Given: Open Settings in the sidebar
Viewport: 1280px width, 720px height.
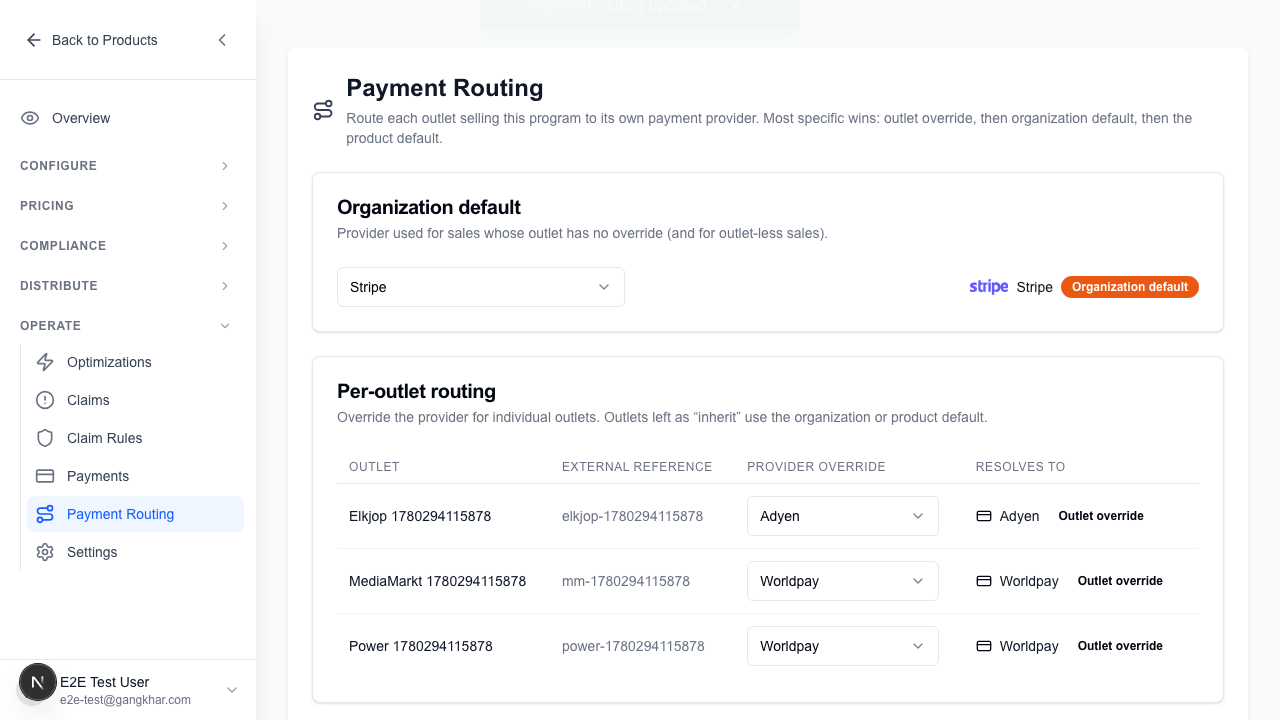Looking at the screenshot, I should click(136, 552).
